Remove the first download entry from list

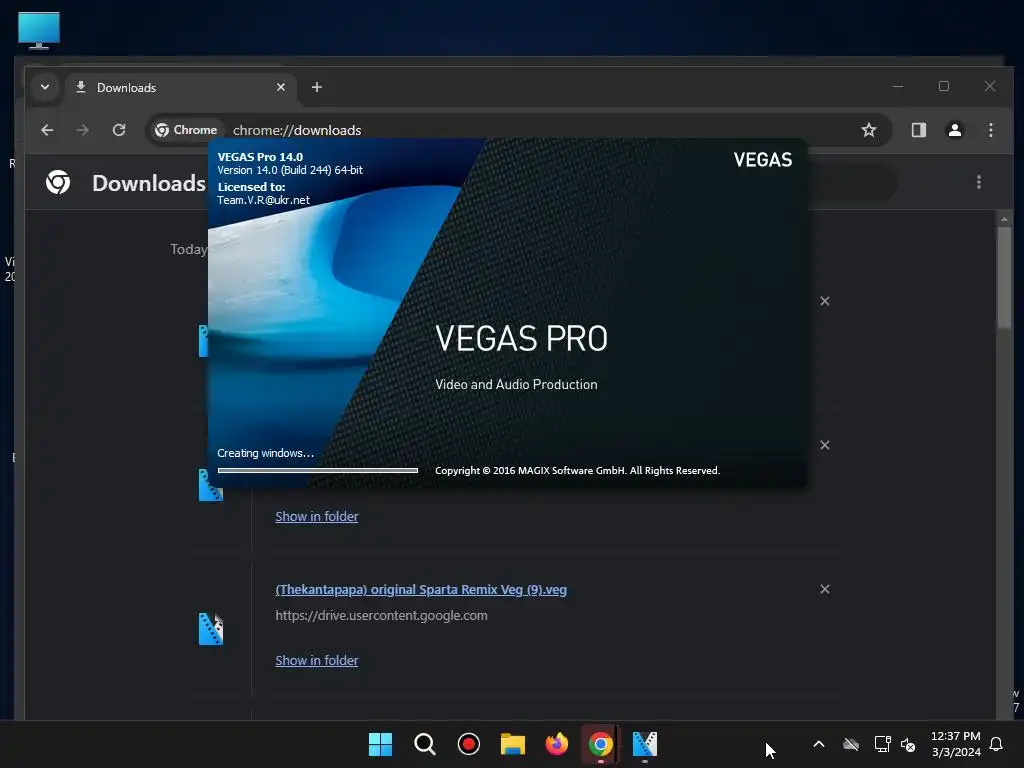pos(825,301)
